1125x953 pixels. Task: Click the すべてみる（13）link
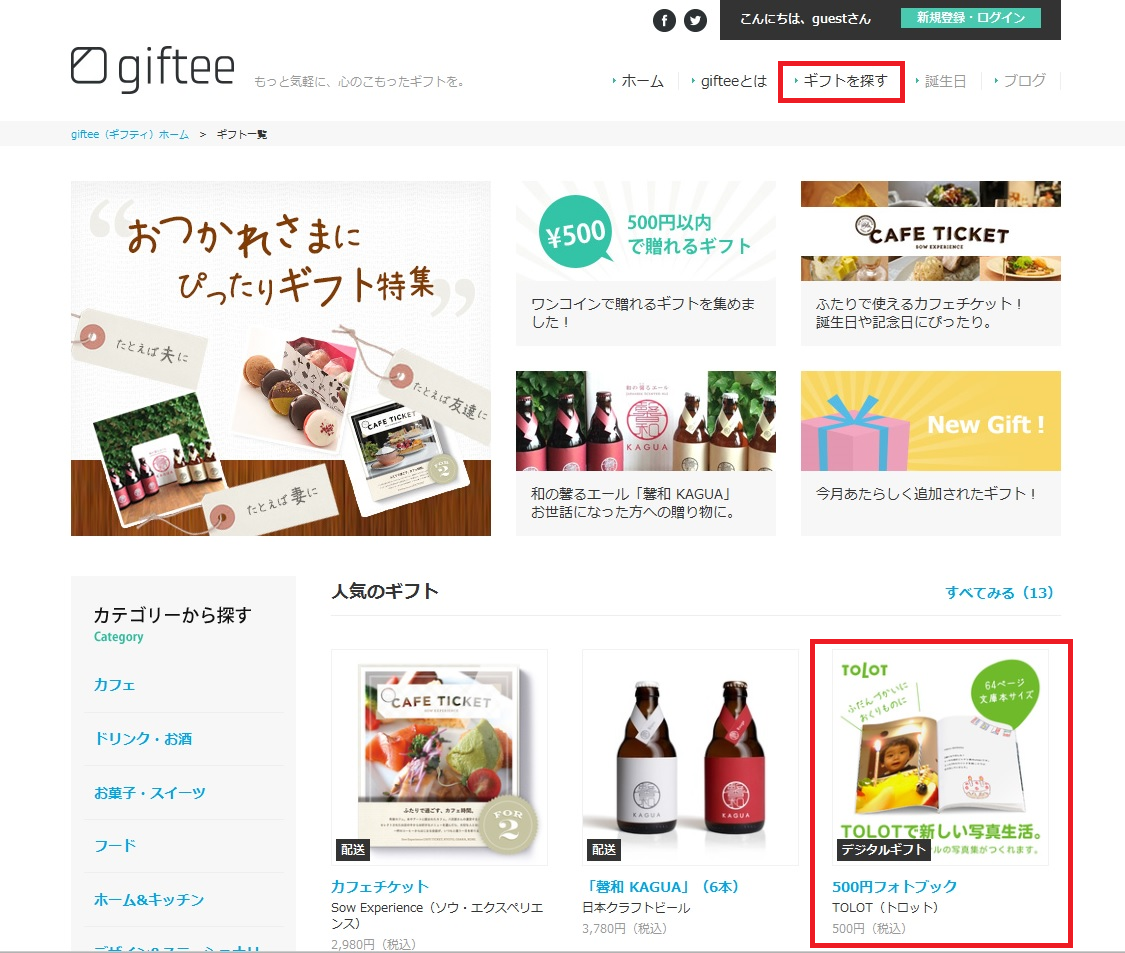pos(999,593)
